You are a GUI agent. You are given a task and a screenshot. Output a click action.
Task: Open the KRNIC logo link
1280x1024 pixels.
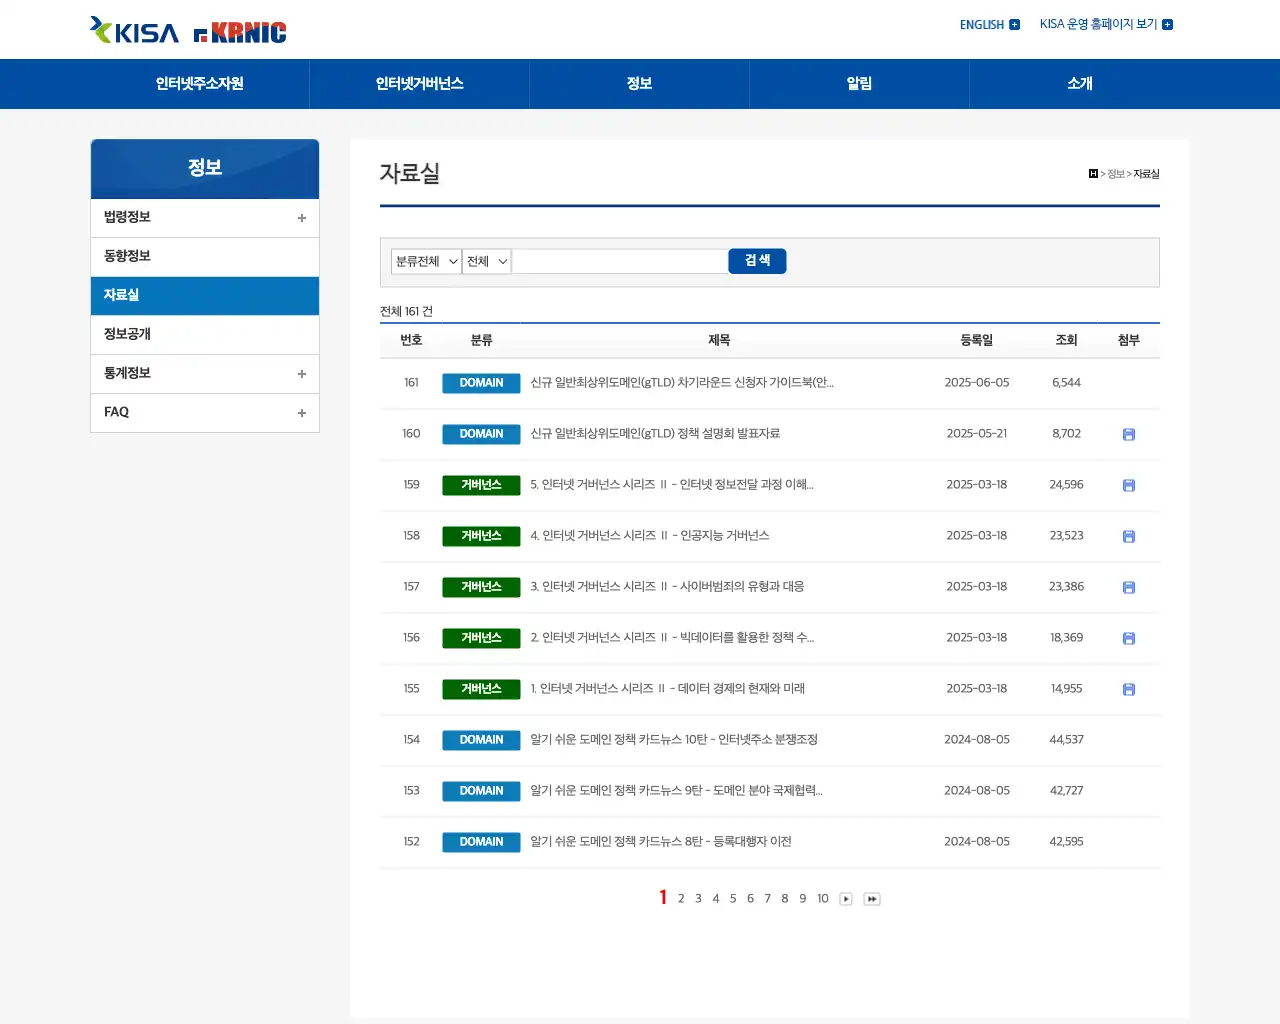(240, 33)
